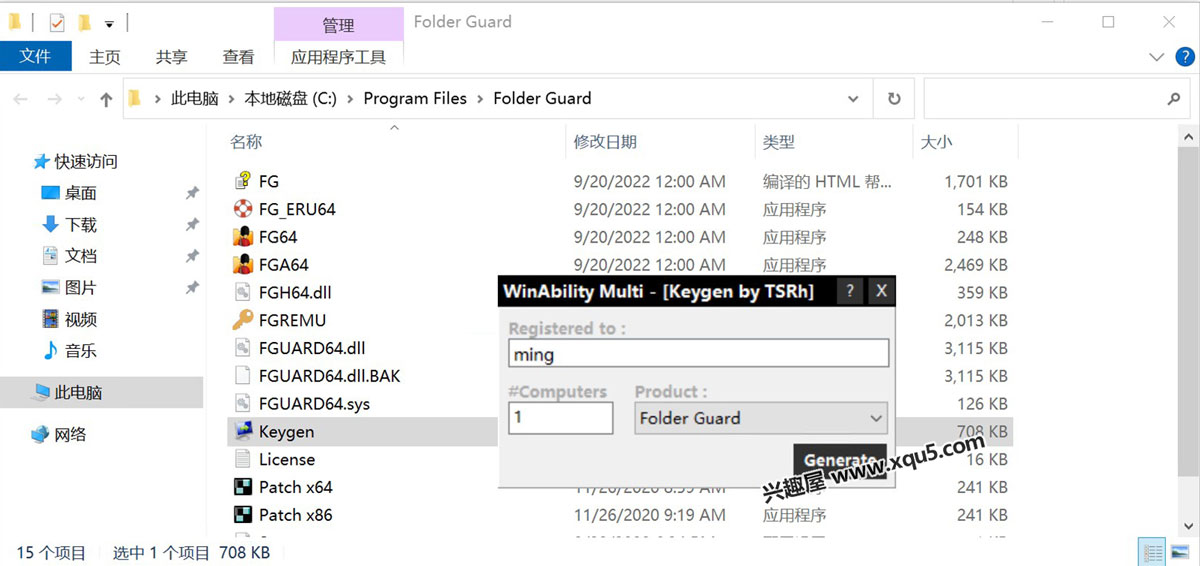Navigate to 此电脑 in breadcrumb
Viewport: 1200px width, 566px height.
click(x=195, y=98)
